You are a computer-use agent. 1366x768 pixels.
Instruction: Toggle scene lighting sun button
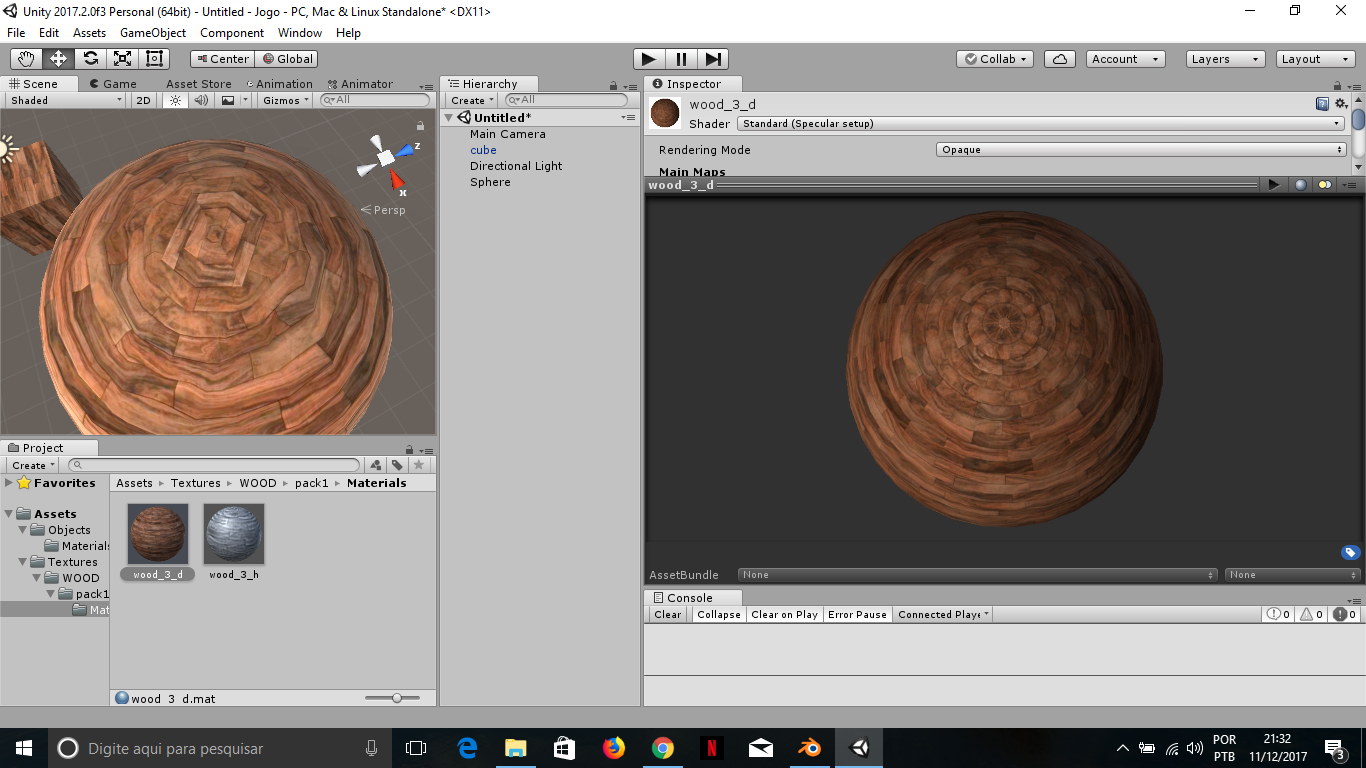176,100
